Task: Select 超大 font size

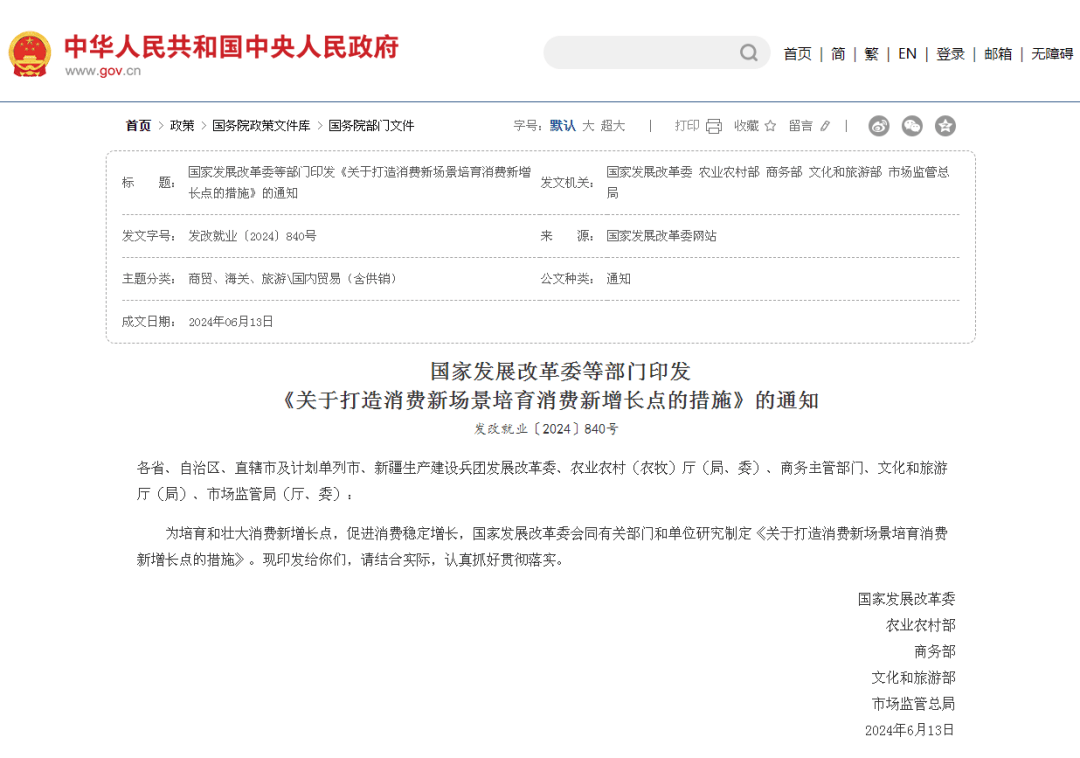Action: 612,125
